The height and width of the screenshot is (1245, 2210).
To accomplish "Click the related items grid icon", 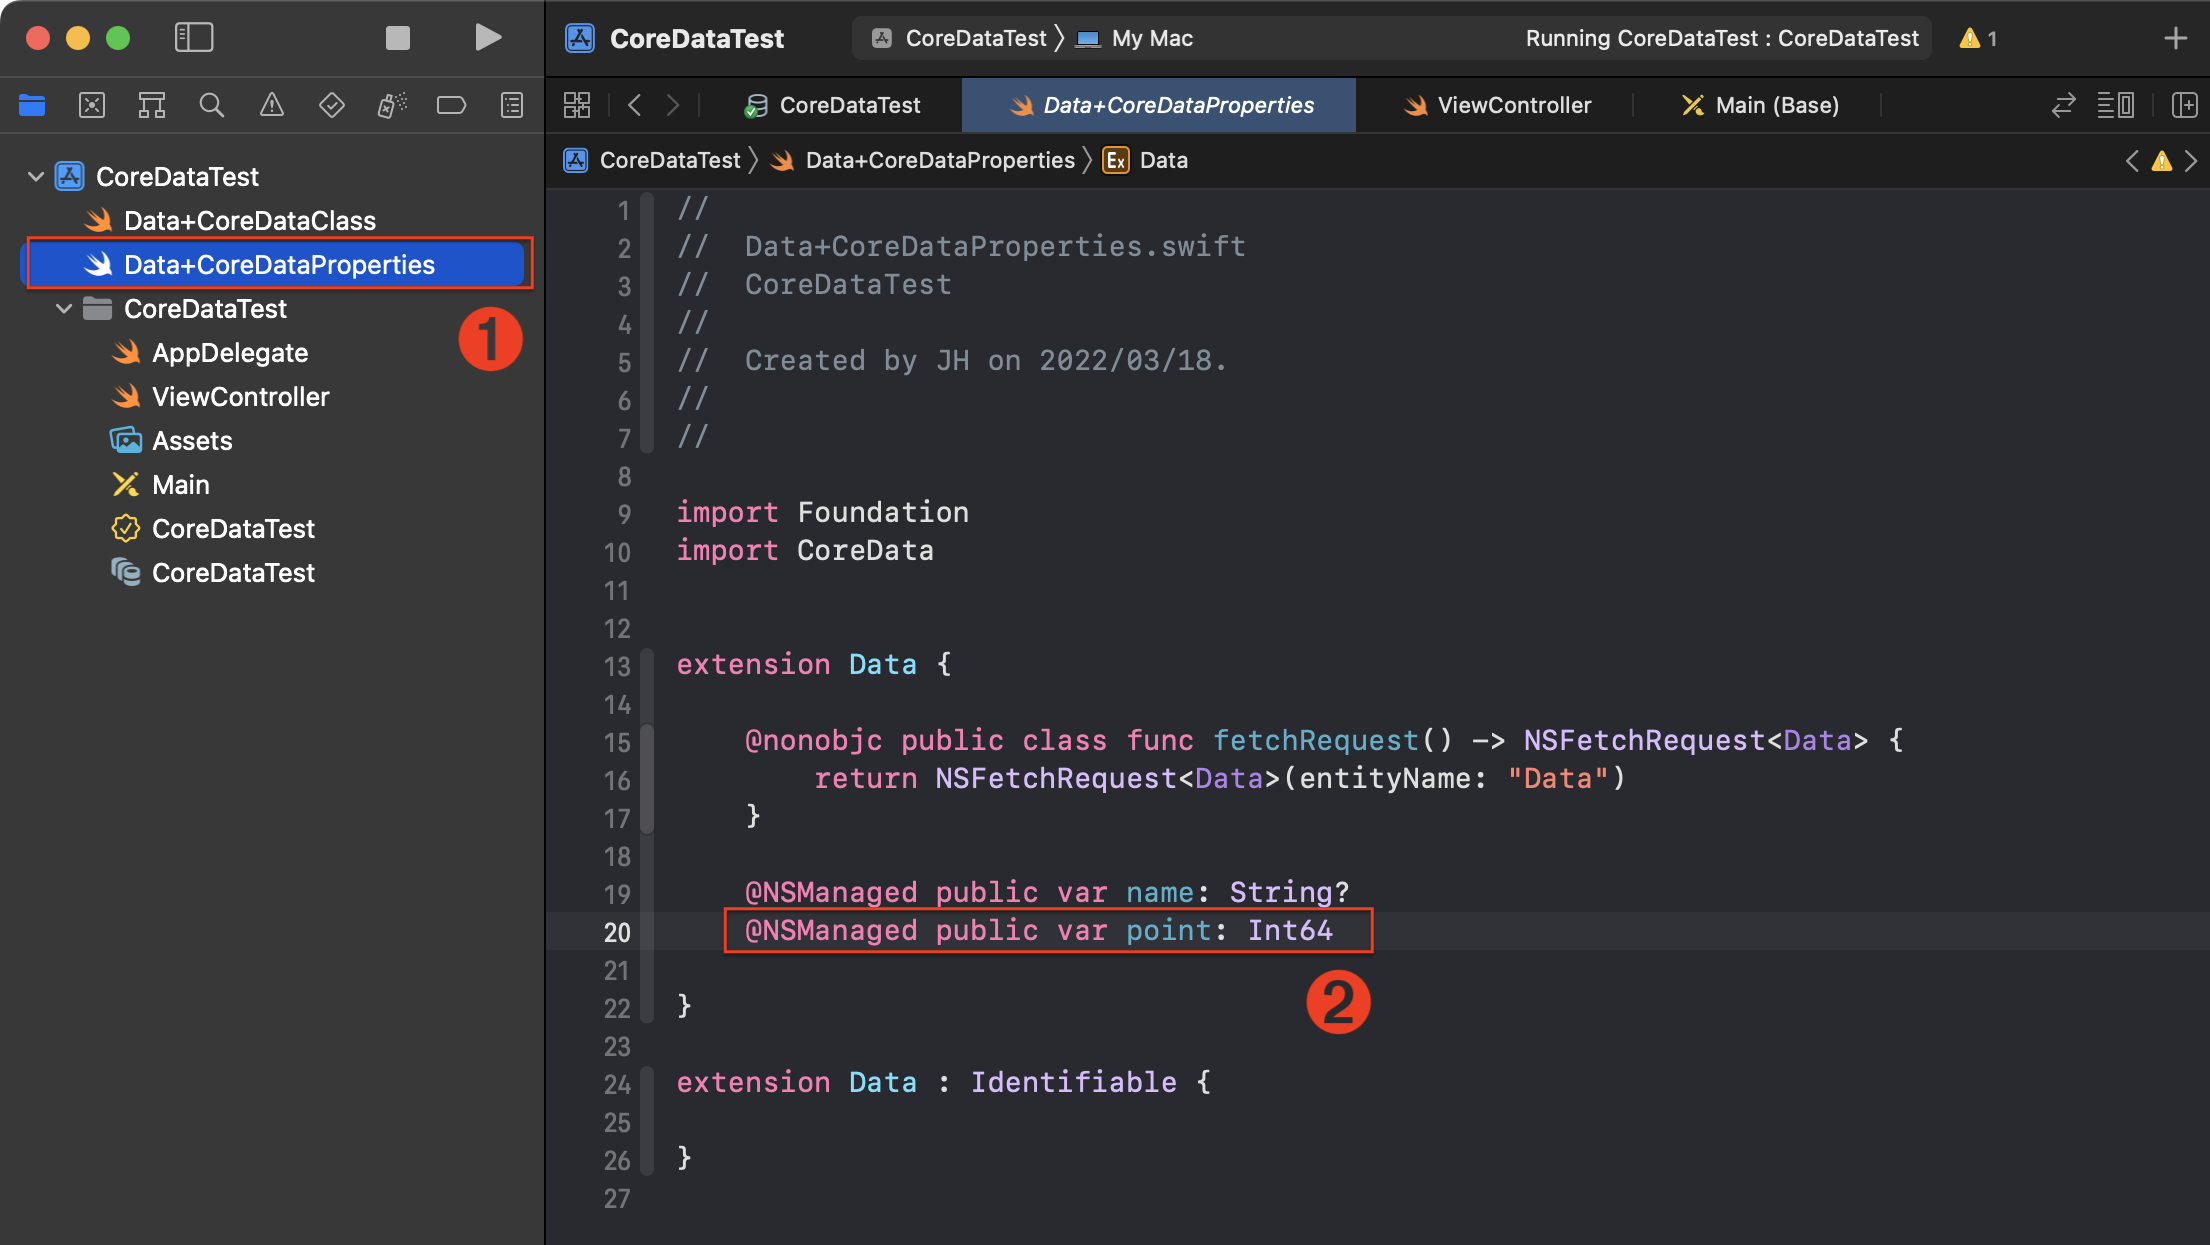I will coord(577,105).
